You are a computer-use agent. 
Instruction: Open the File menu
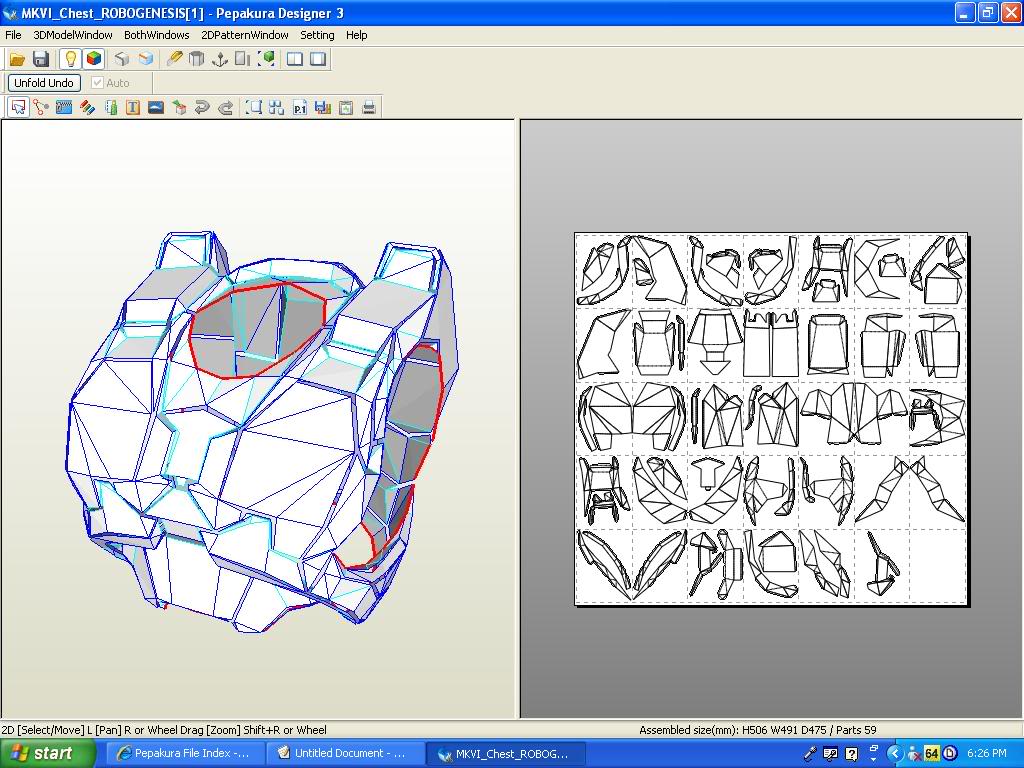pyautogui.click(x=13, y=35)
